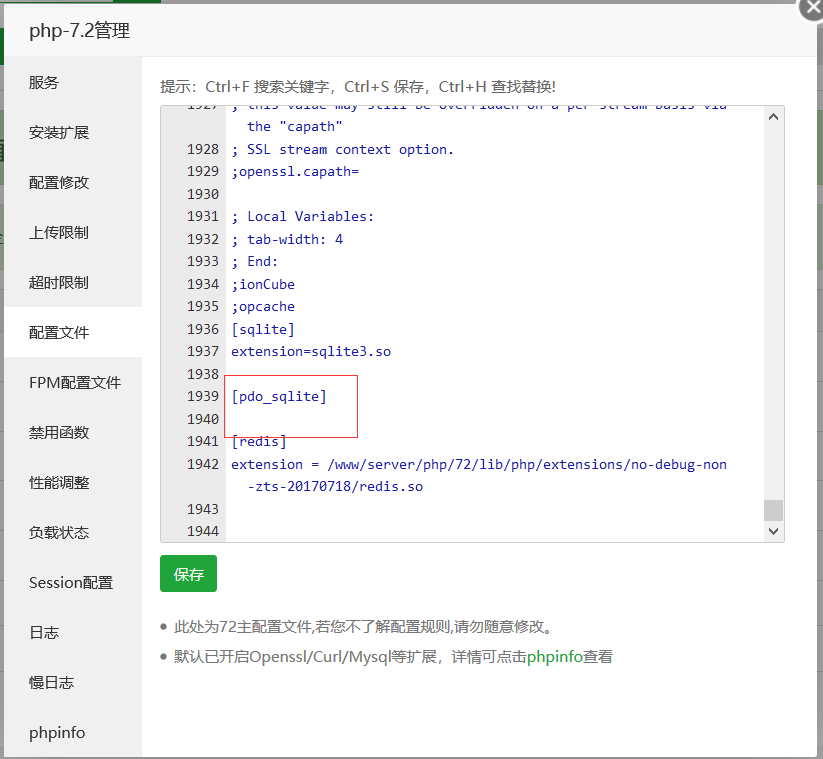Click the extension=sqlite3.so line

311,352
